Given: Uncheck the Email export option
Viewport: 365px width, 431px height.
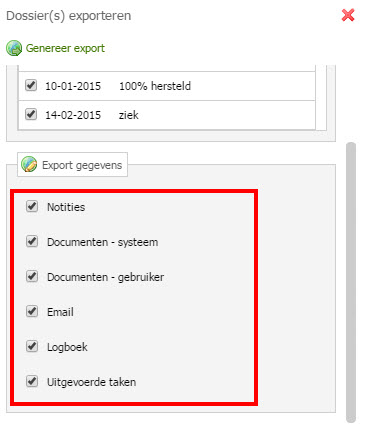Looking at the screenshot, I should (32, 311).
